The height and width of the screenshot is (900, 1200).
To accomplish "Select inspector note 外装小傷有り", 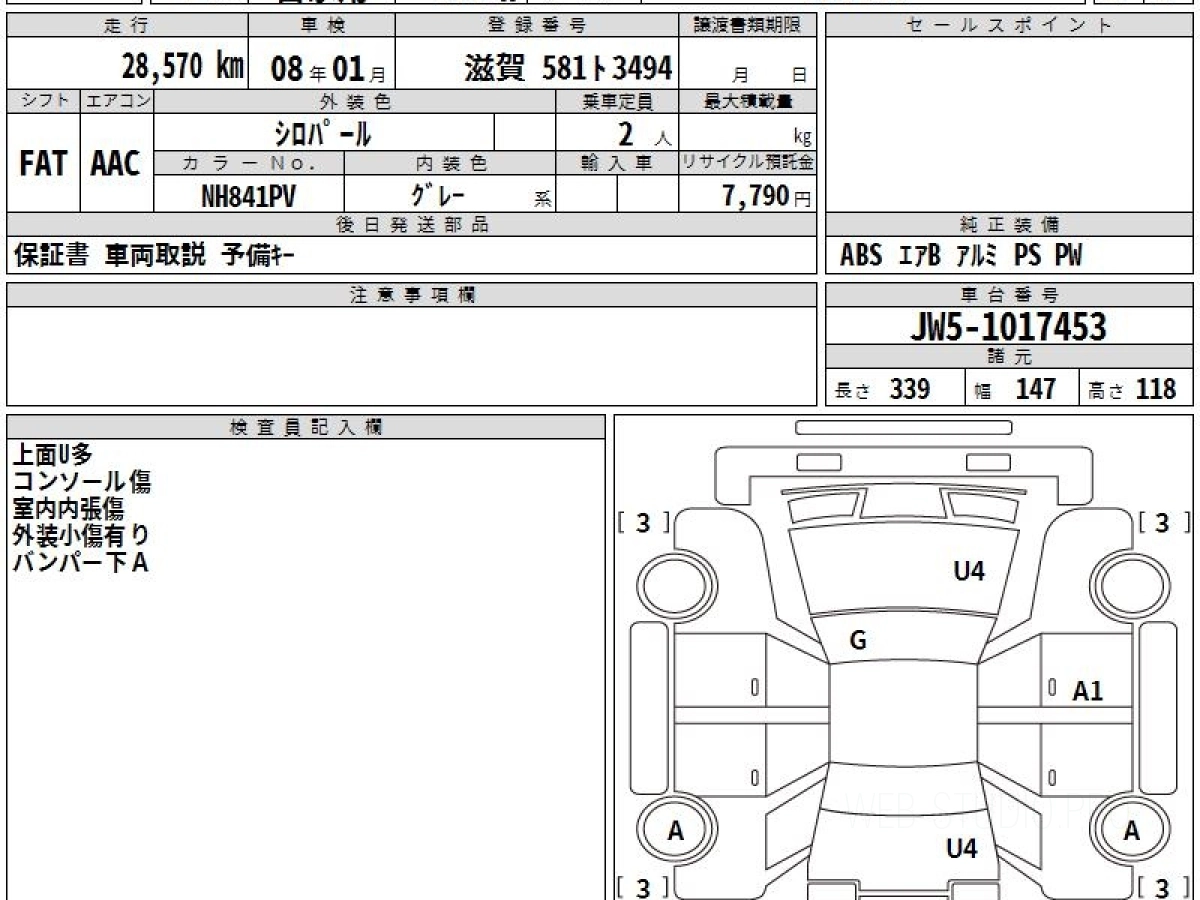I will pos(81,535).
